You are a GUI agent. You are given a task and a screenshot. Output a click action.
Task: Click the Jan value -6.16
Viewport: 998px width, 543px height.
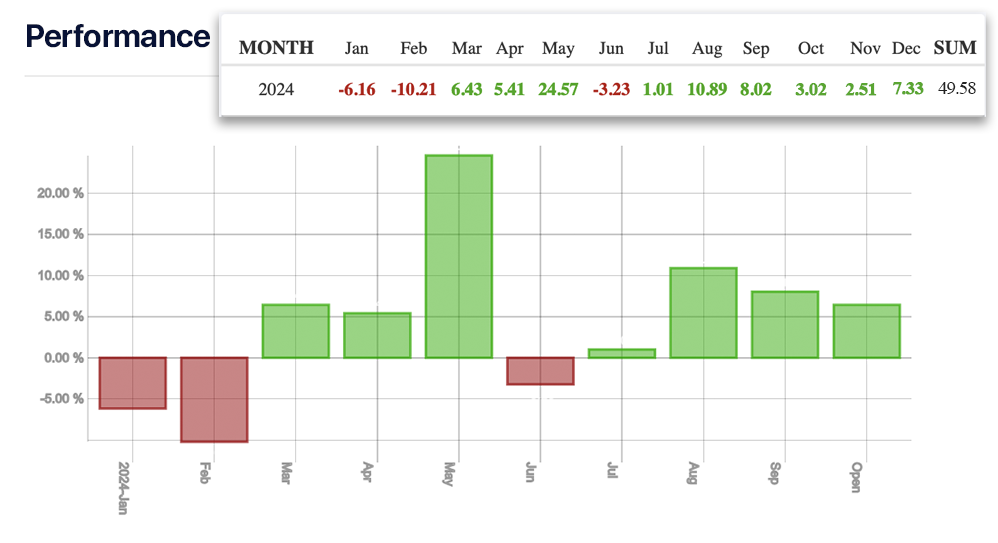coord(357,89)
